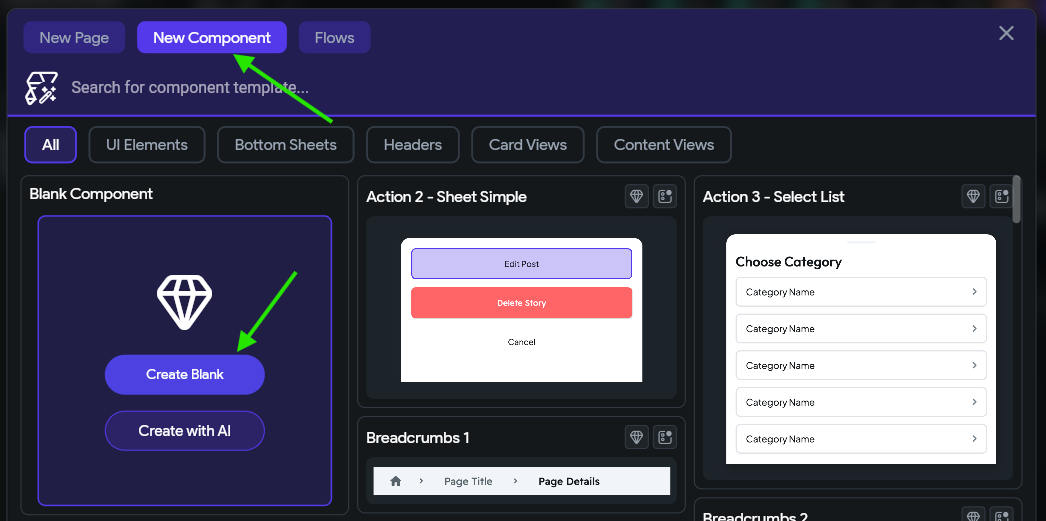Viewport: 1046px width, 521px height.
Task: Filter by Bottom Sheets
Action: click(x=286, y=145)
